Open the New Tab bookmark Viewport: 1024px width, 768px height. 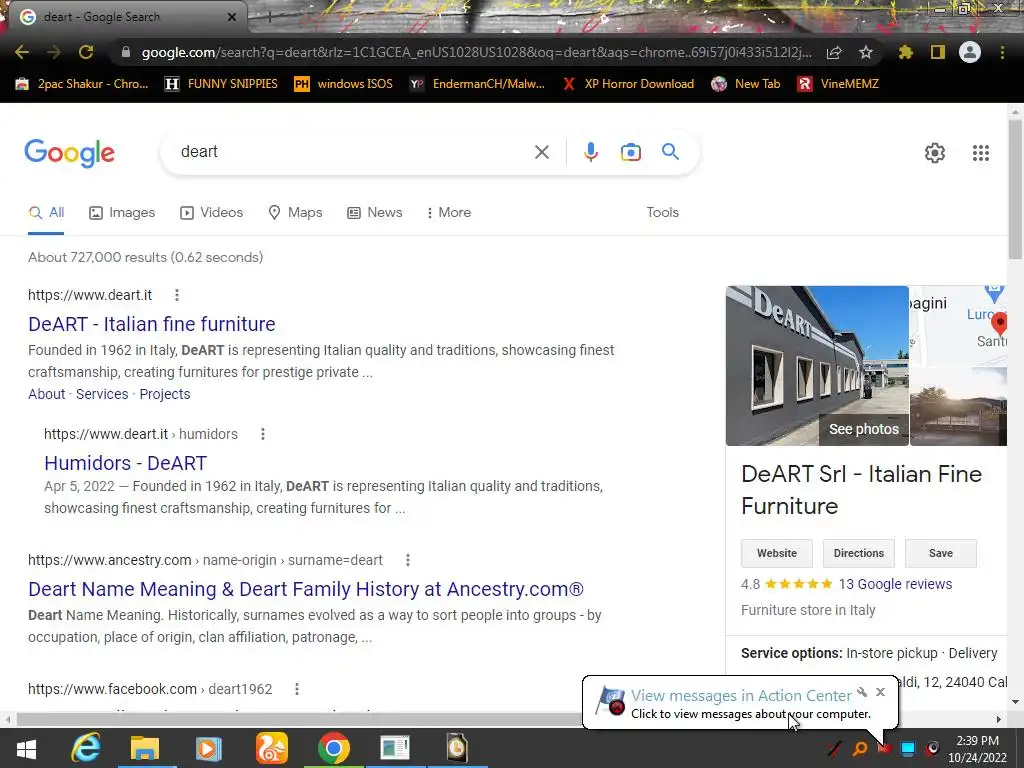(x=746, y=84)
